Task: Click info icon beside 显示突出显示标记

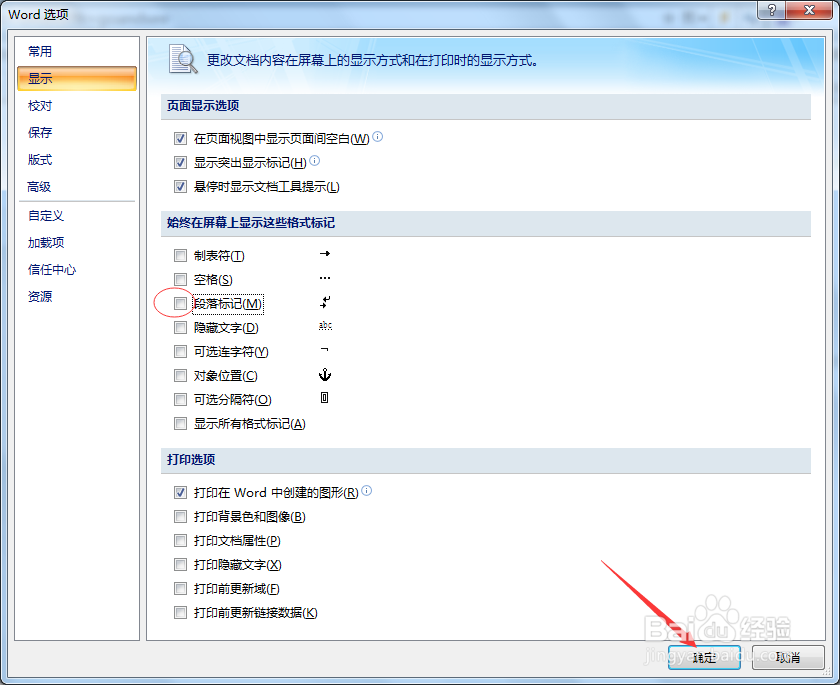Action: point(315,160)
